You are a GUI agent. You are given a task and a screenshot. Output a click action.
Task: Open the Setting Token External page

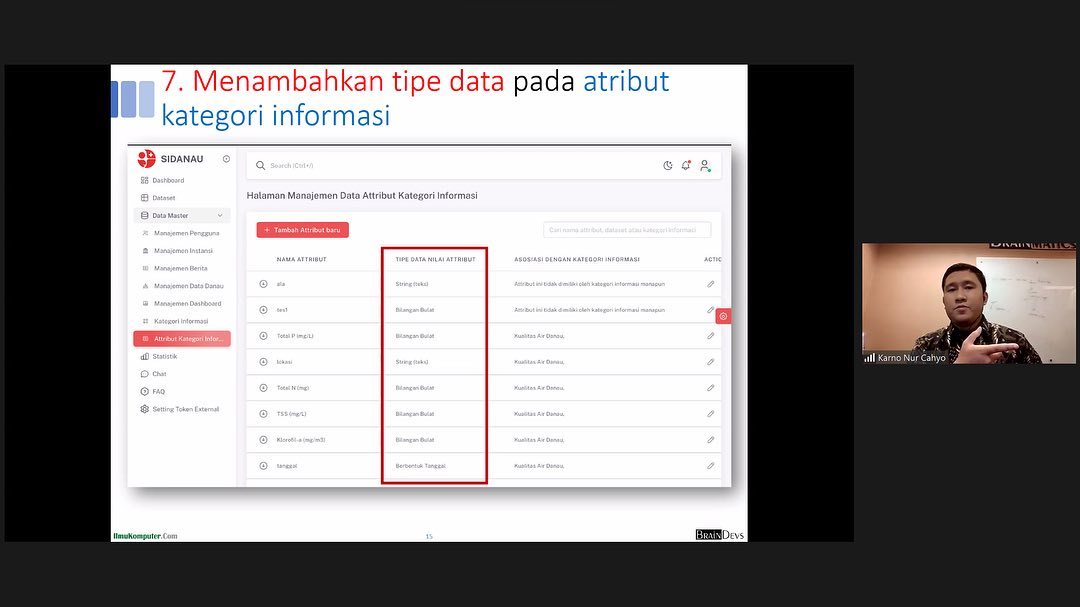[x=185, y=409]
